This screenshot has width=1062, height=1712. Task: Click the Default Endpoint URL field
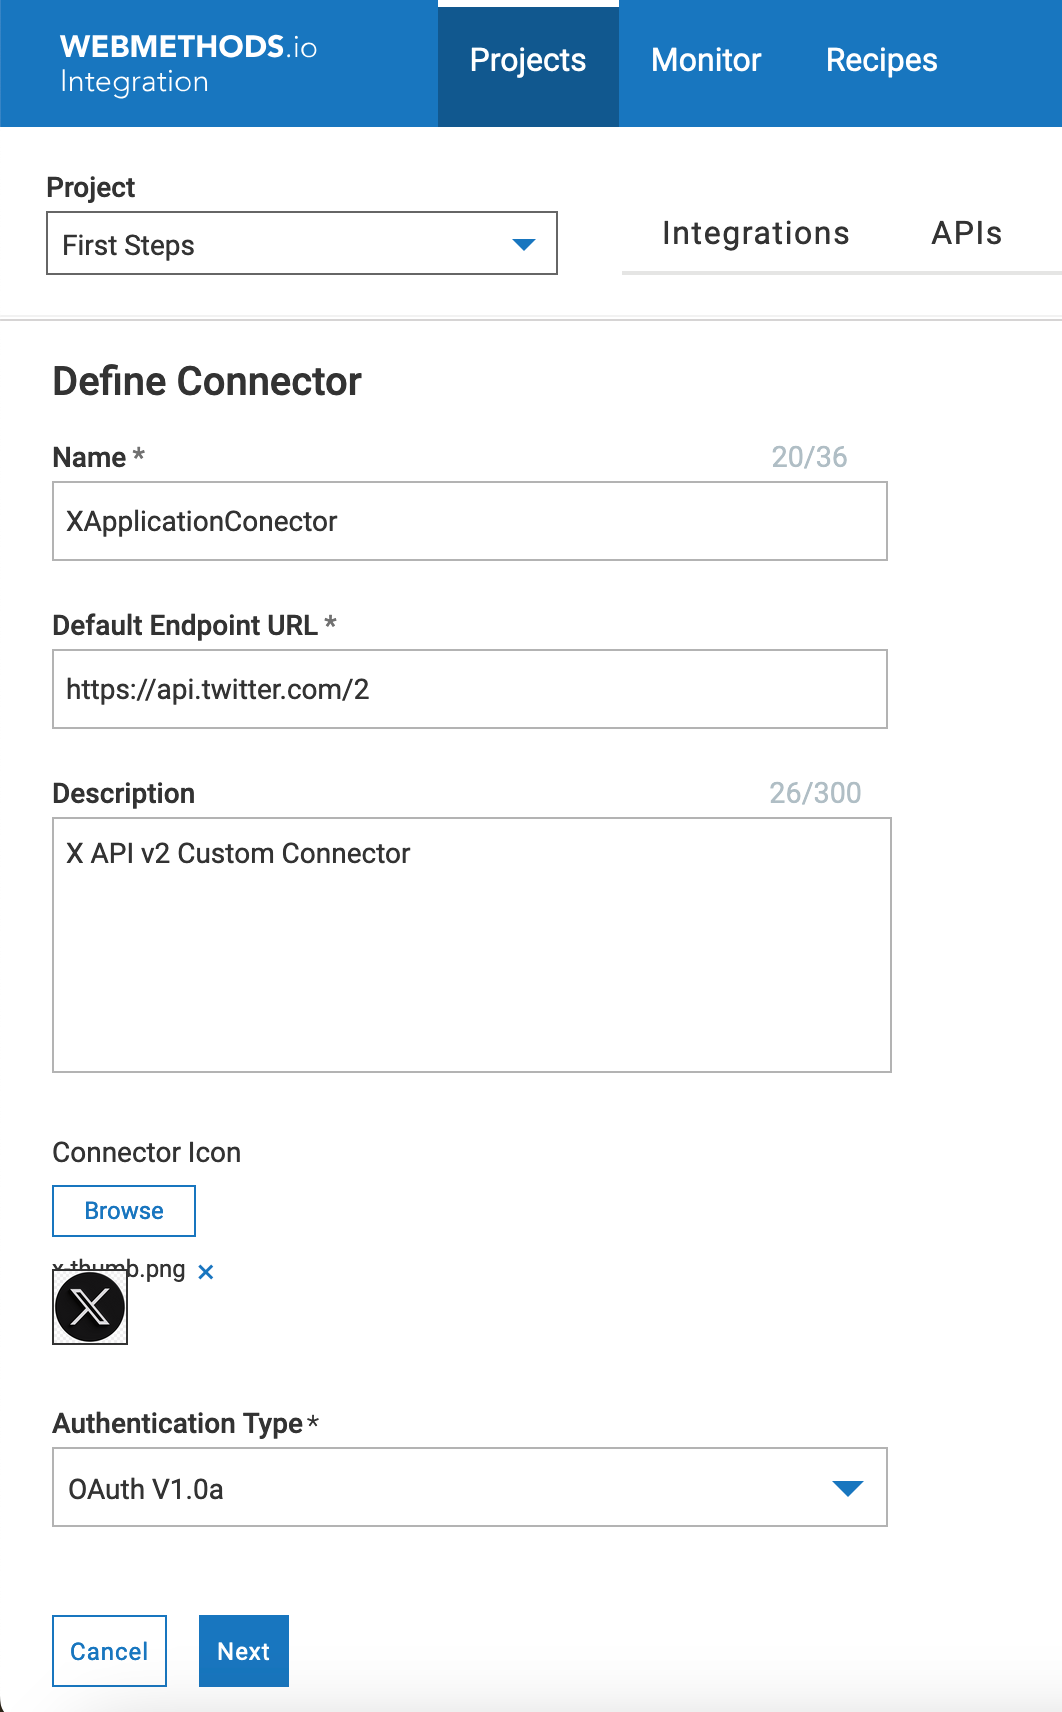[x=469, y=689]
